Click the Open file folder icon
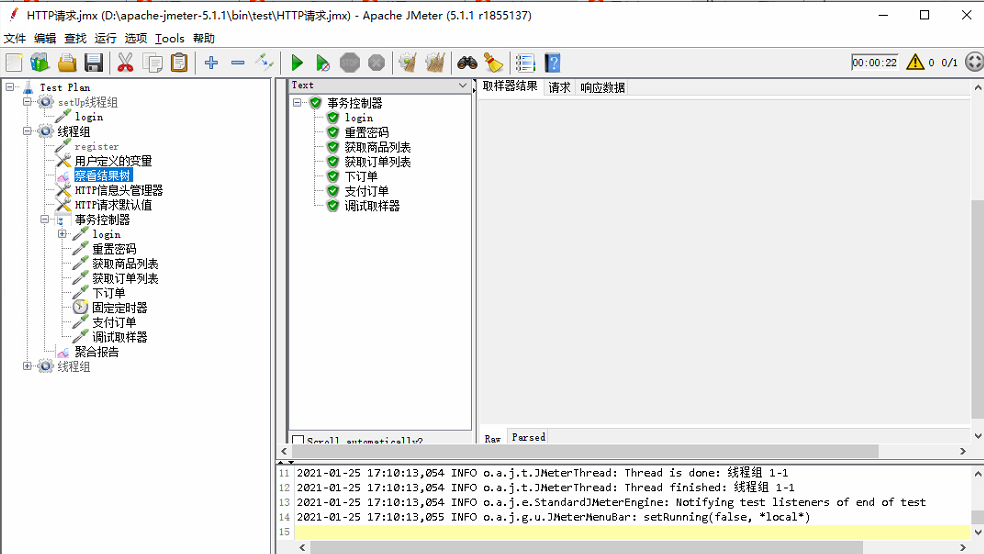The width and height of the screenshot is (984, 554). (67, 63)
